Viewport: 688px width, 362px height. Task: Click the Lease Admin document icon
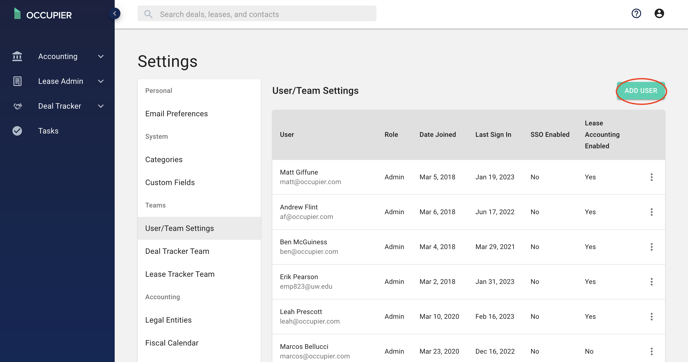[17, 81]
